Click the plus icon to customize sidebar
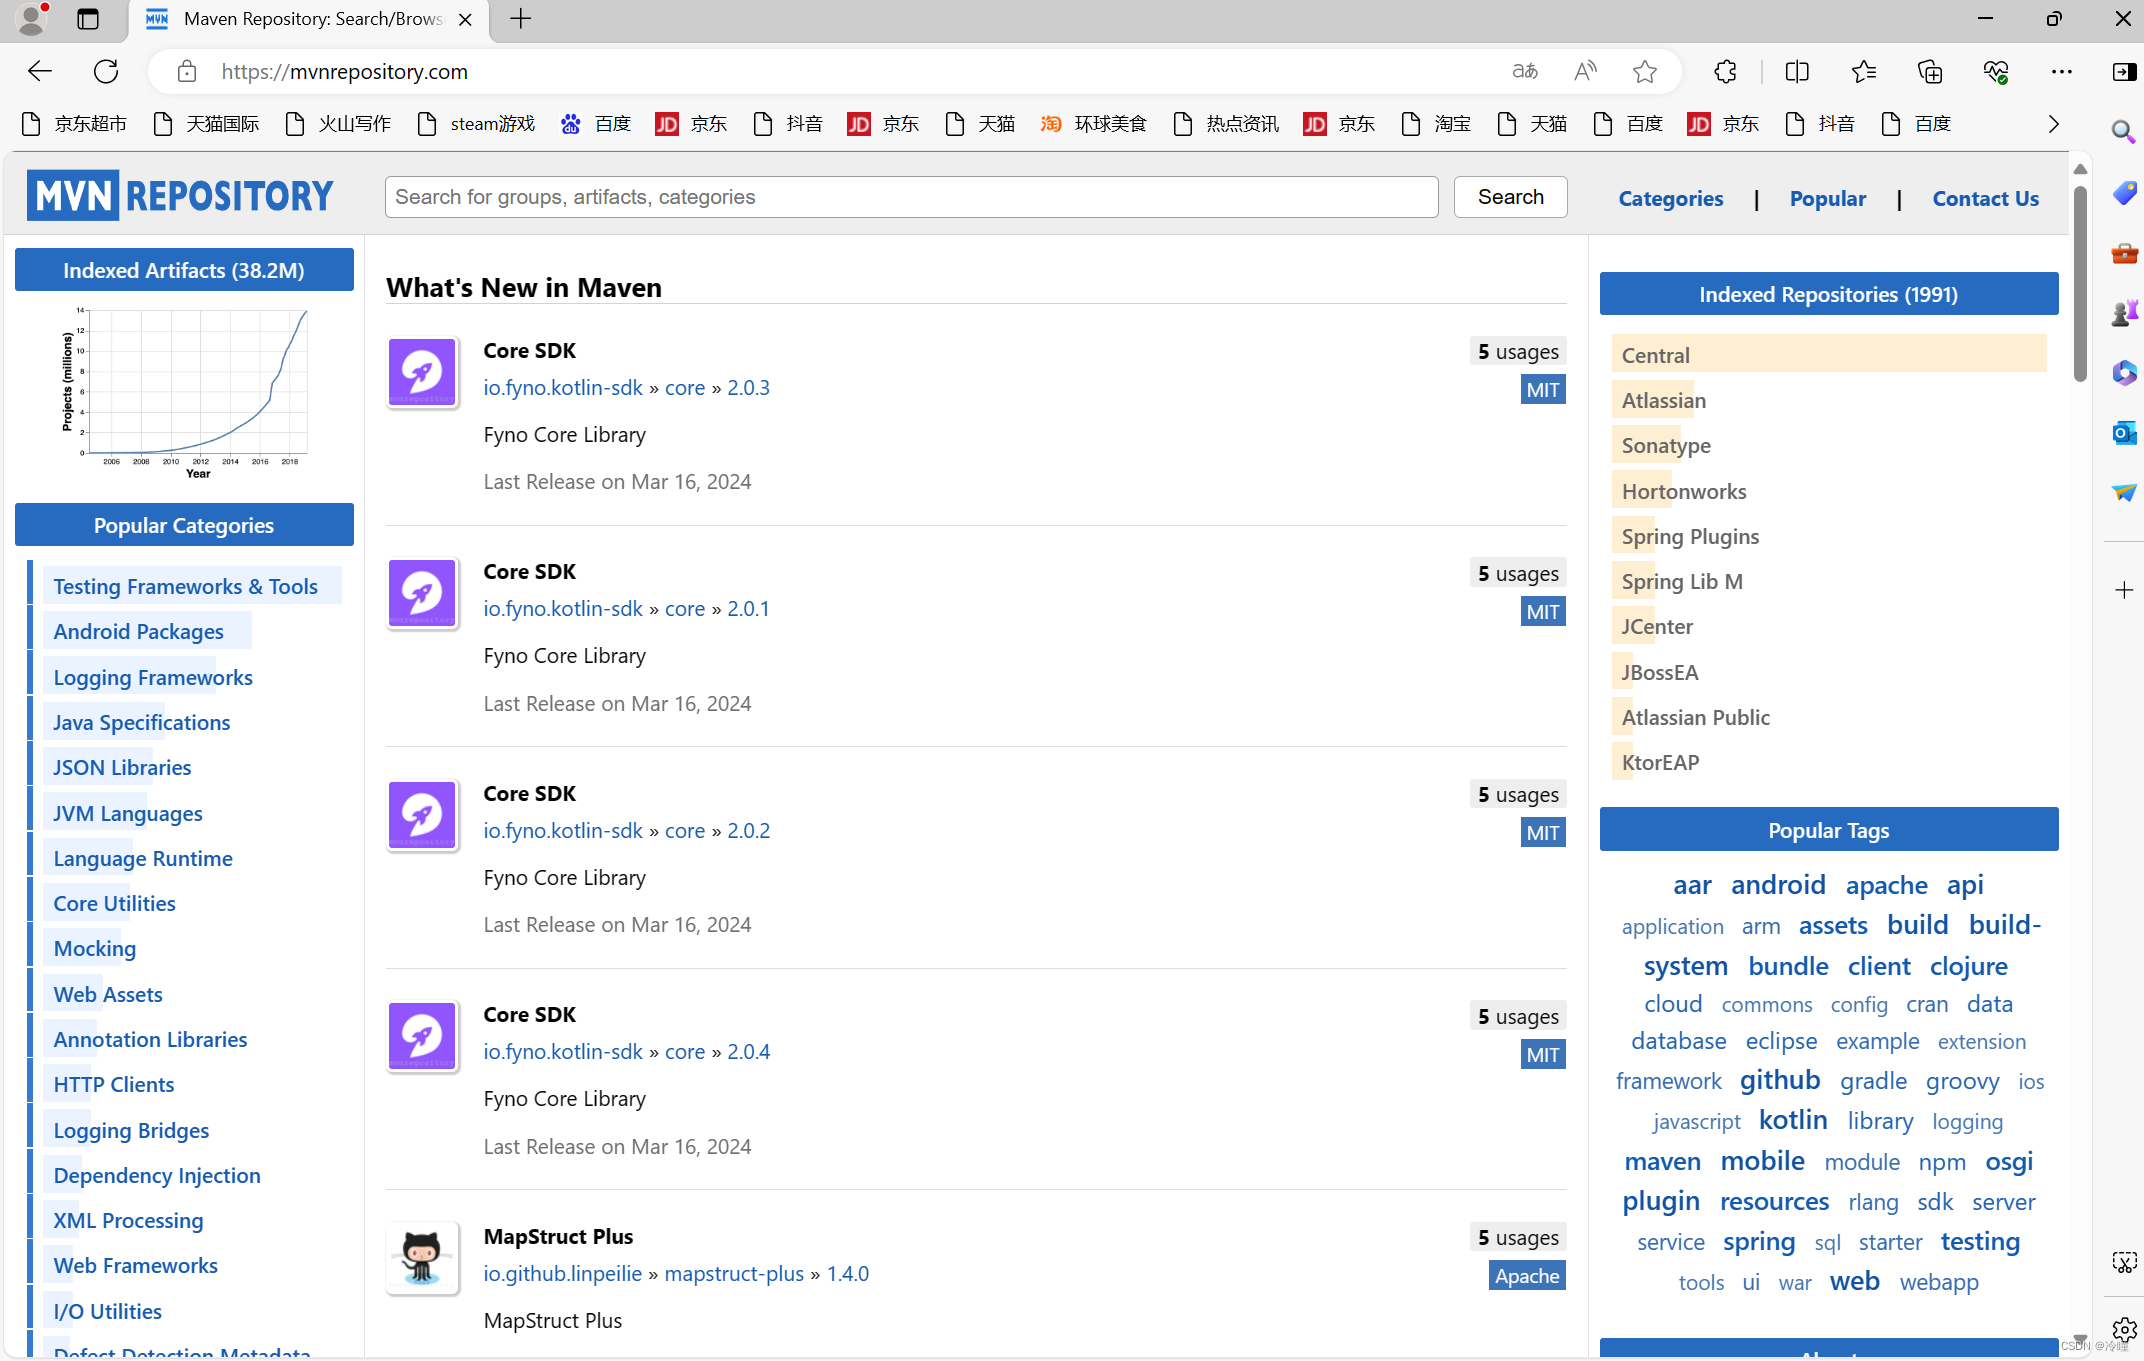The width and height of the screenshot is (2144, 1361). tap(2124, 590)
